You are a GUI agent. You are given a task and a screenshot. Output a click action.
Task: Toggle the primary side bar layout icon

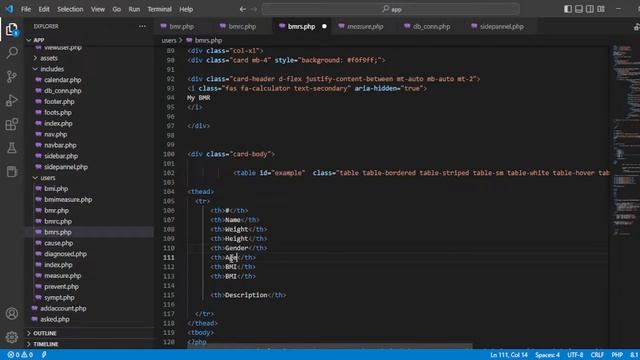[x=568, y=9]
